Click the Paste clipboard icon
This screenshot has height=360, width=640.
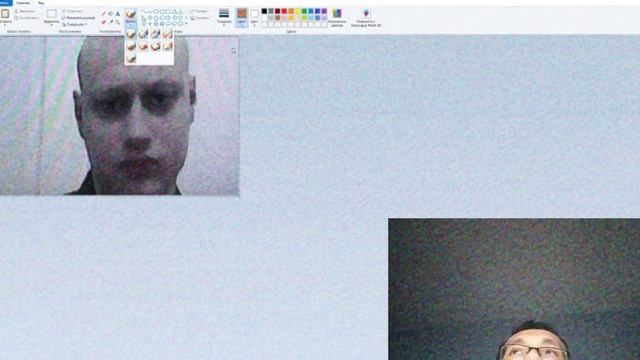[5, 13]
